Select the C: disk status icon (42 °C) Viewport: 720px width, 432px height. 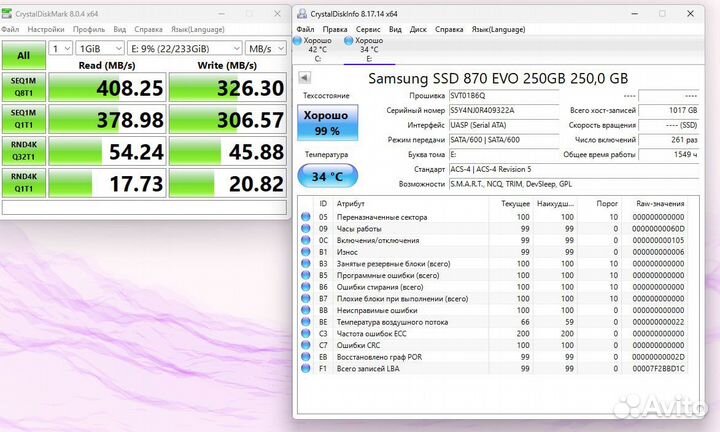click(298, 41)
